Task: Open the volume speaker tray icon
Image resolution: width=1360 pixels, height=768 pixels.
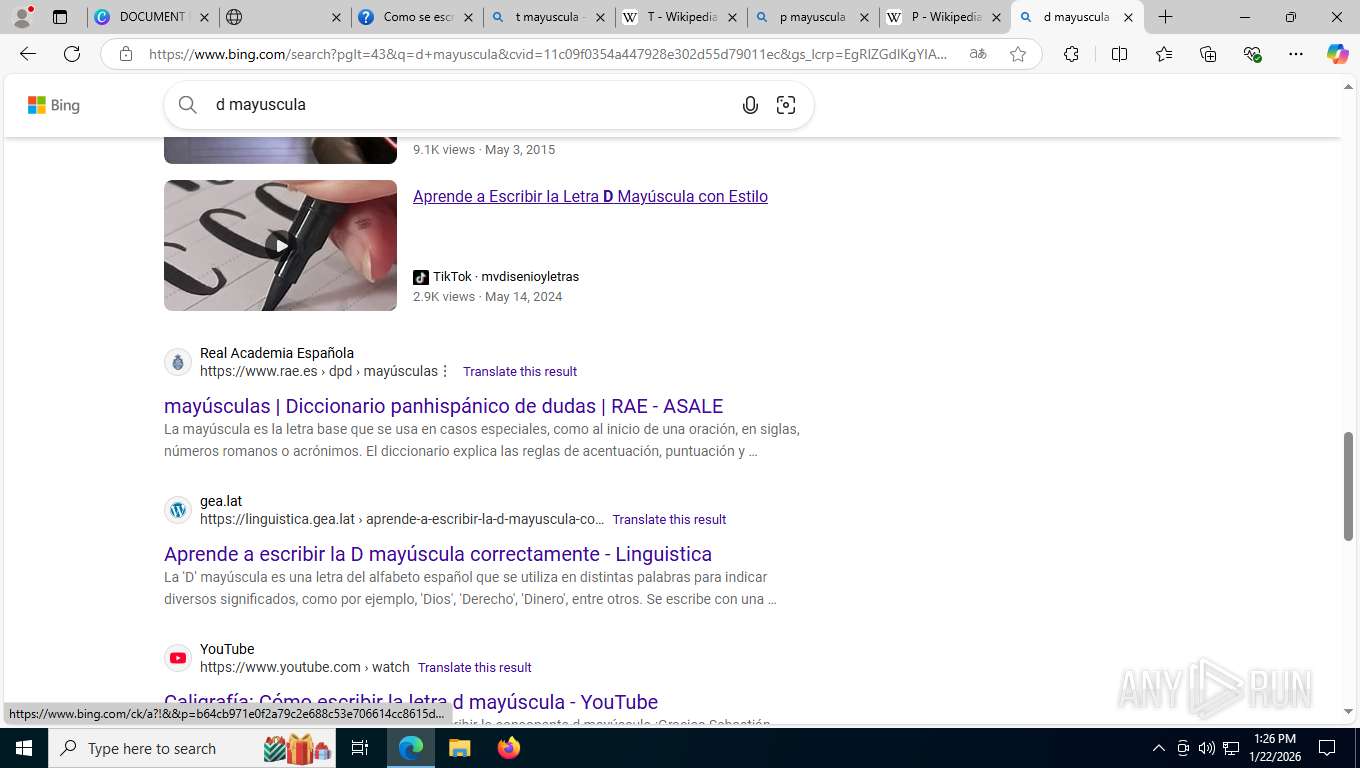Action: point(1206,748)
